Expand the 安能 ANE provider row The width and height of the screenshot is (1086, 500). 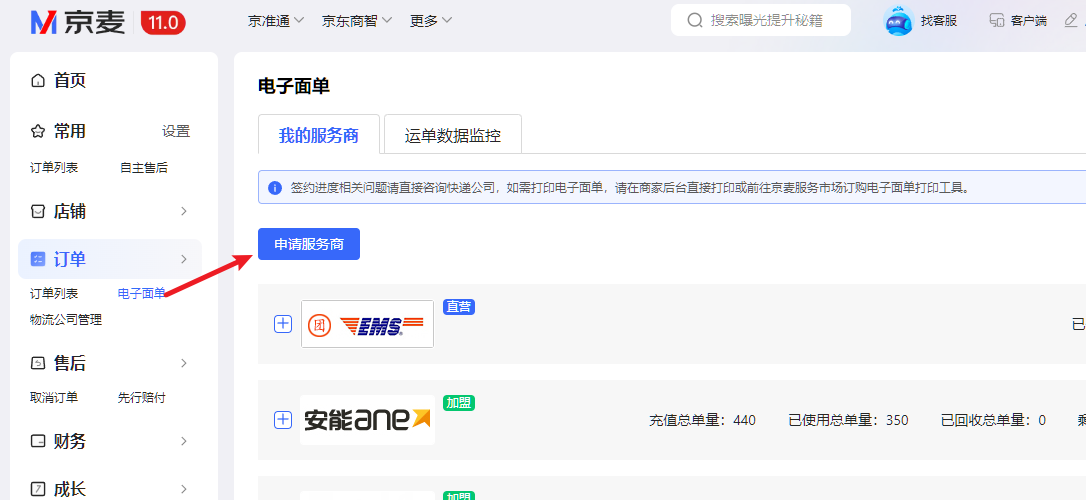[x=283, y=420]
